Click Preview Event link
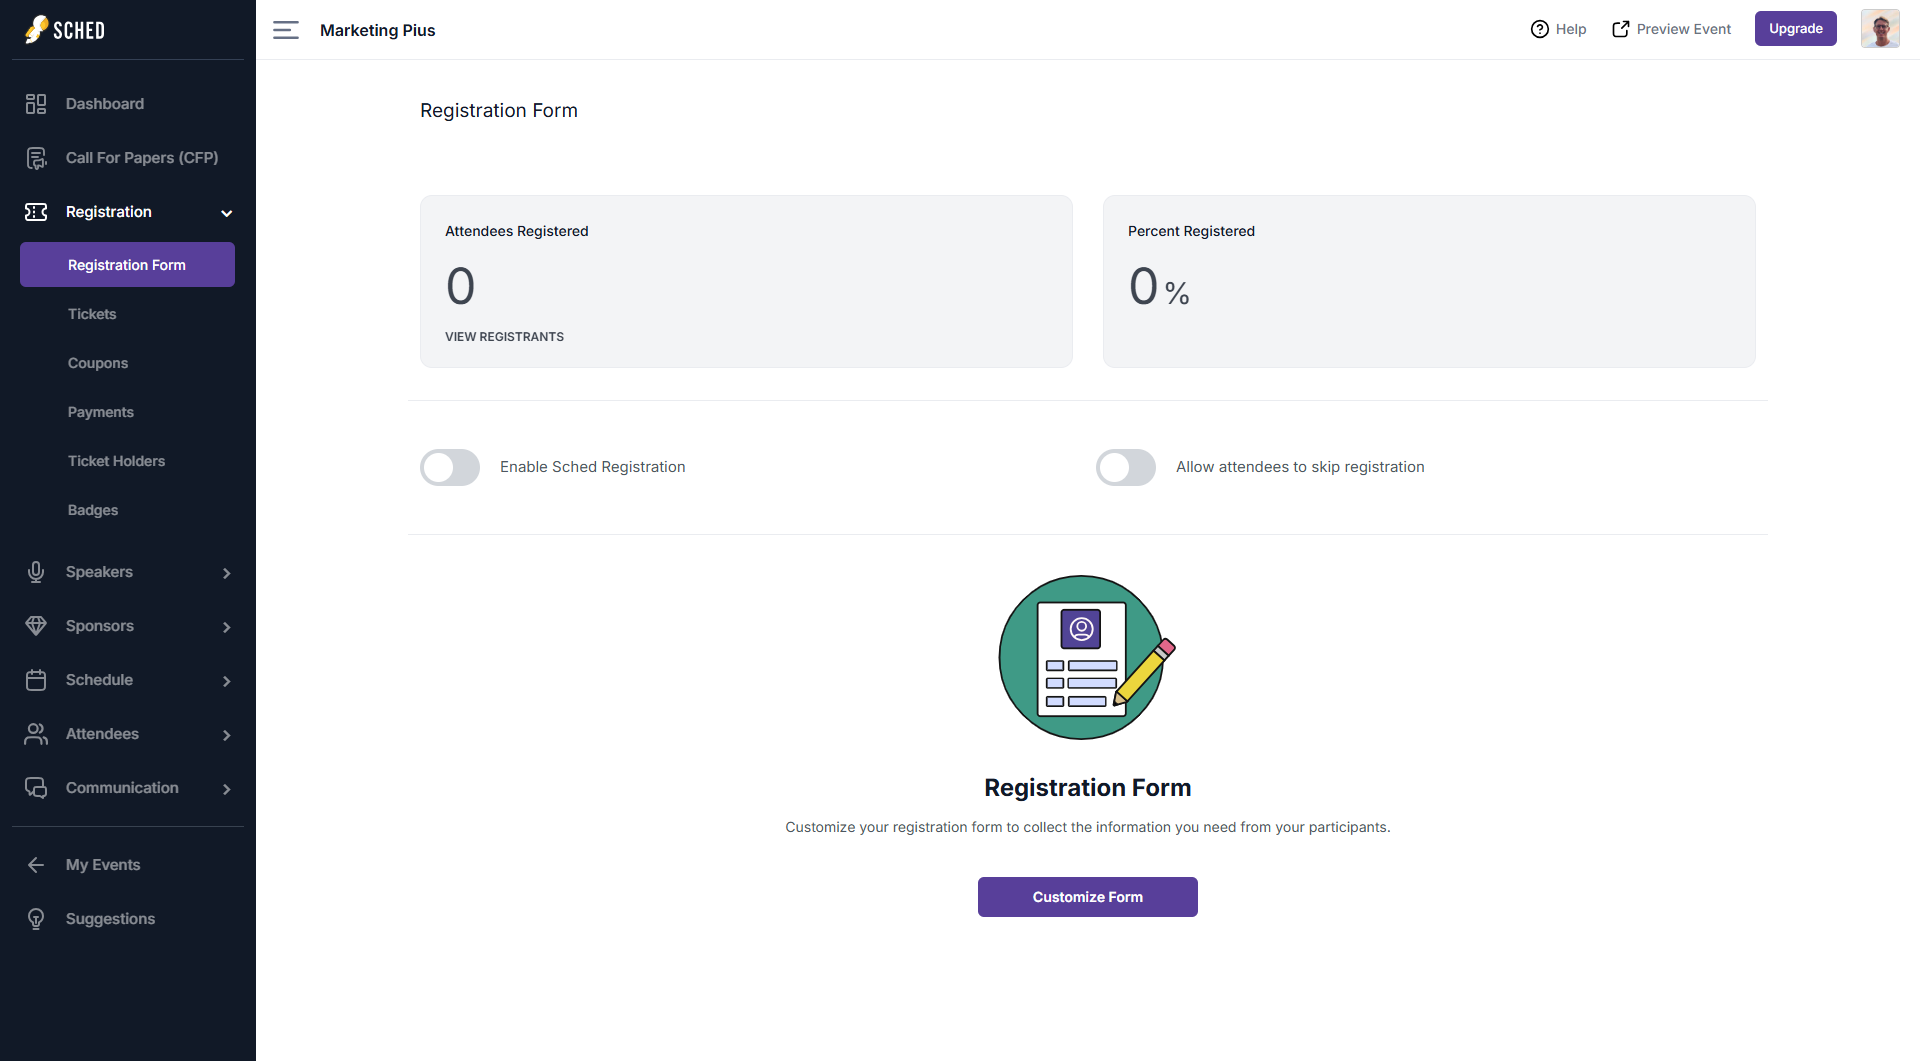This screenshot has height=1061, width=1920. (x=1672, y=29)
